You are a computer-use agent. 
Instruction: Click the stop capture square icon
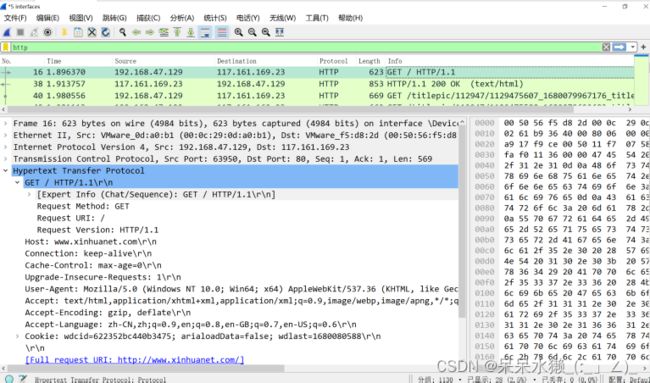[x=20, y=32]
